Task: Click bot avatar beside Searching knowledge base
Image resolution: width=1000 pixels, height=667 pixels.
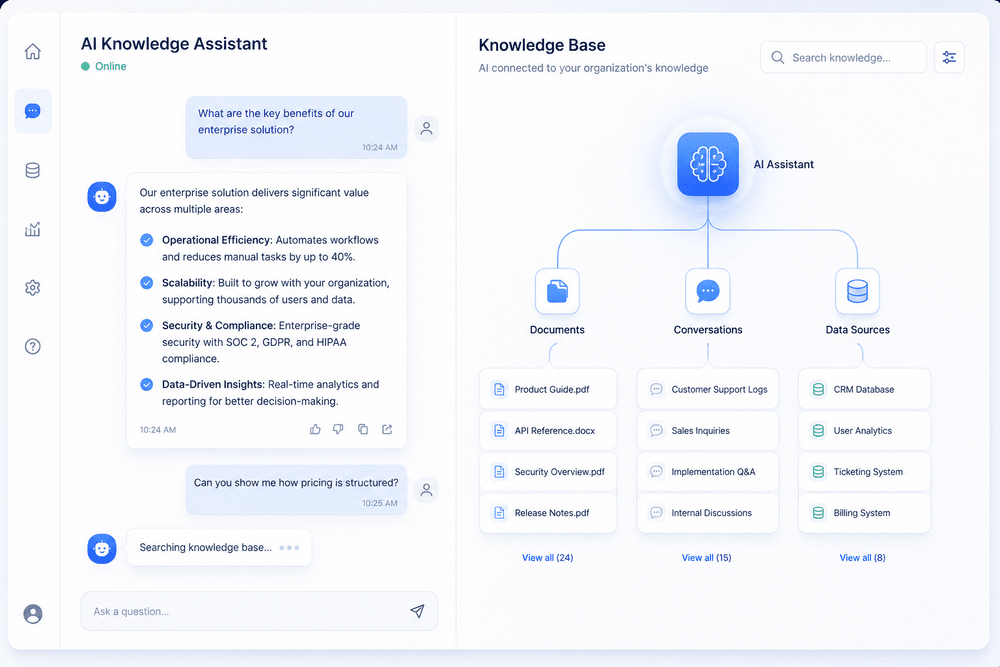Action: click(x=102, y=548)
